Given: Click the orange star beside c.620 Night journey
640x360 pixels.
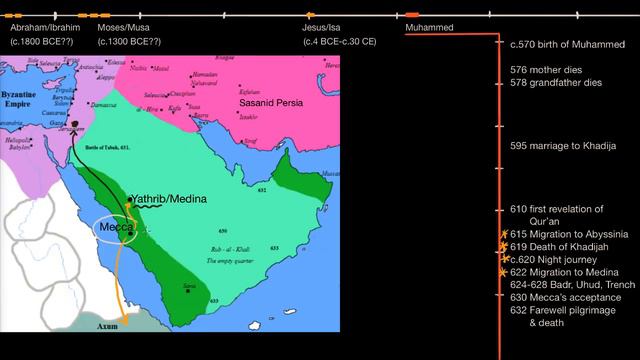Looking at the screenshot, I should (x=505, y=258).
